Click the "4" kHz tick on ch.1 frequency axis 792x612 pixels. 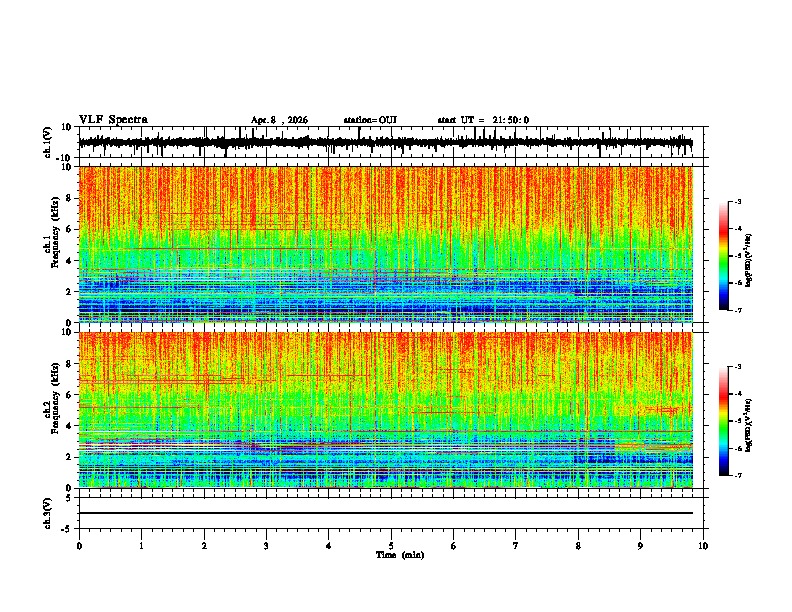pyautogui.click(x=69, y=261)
